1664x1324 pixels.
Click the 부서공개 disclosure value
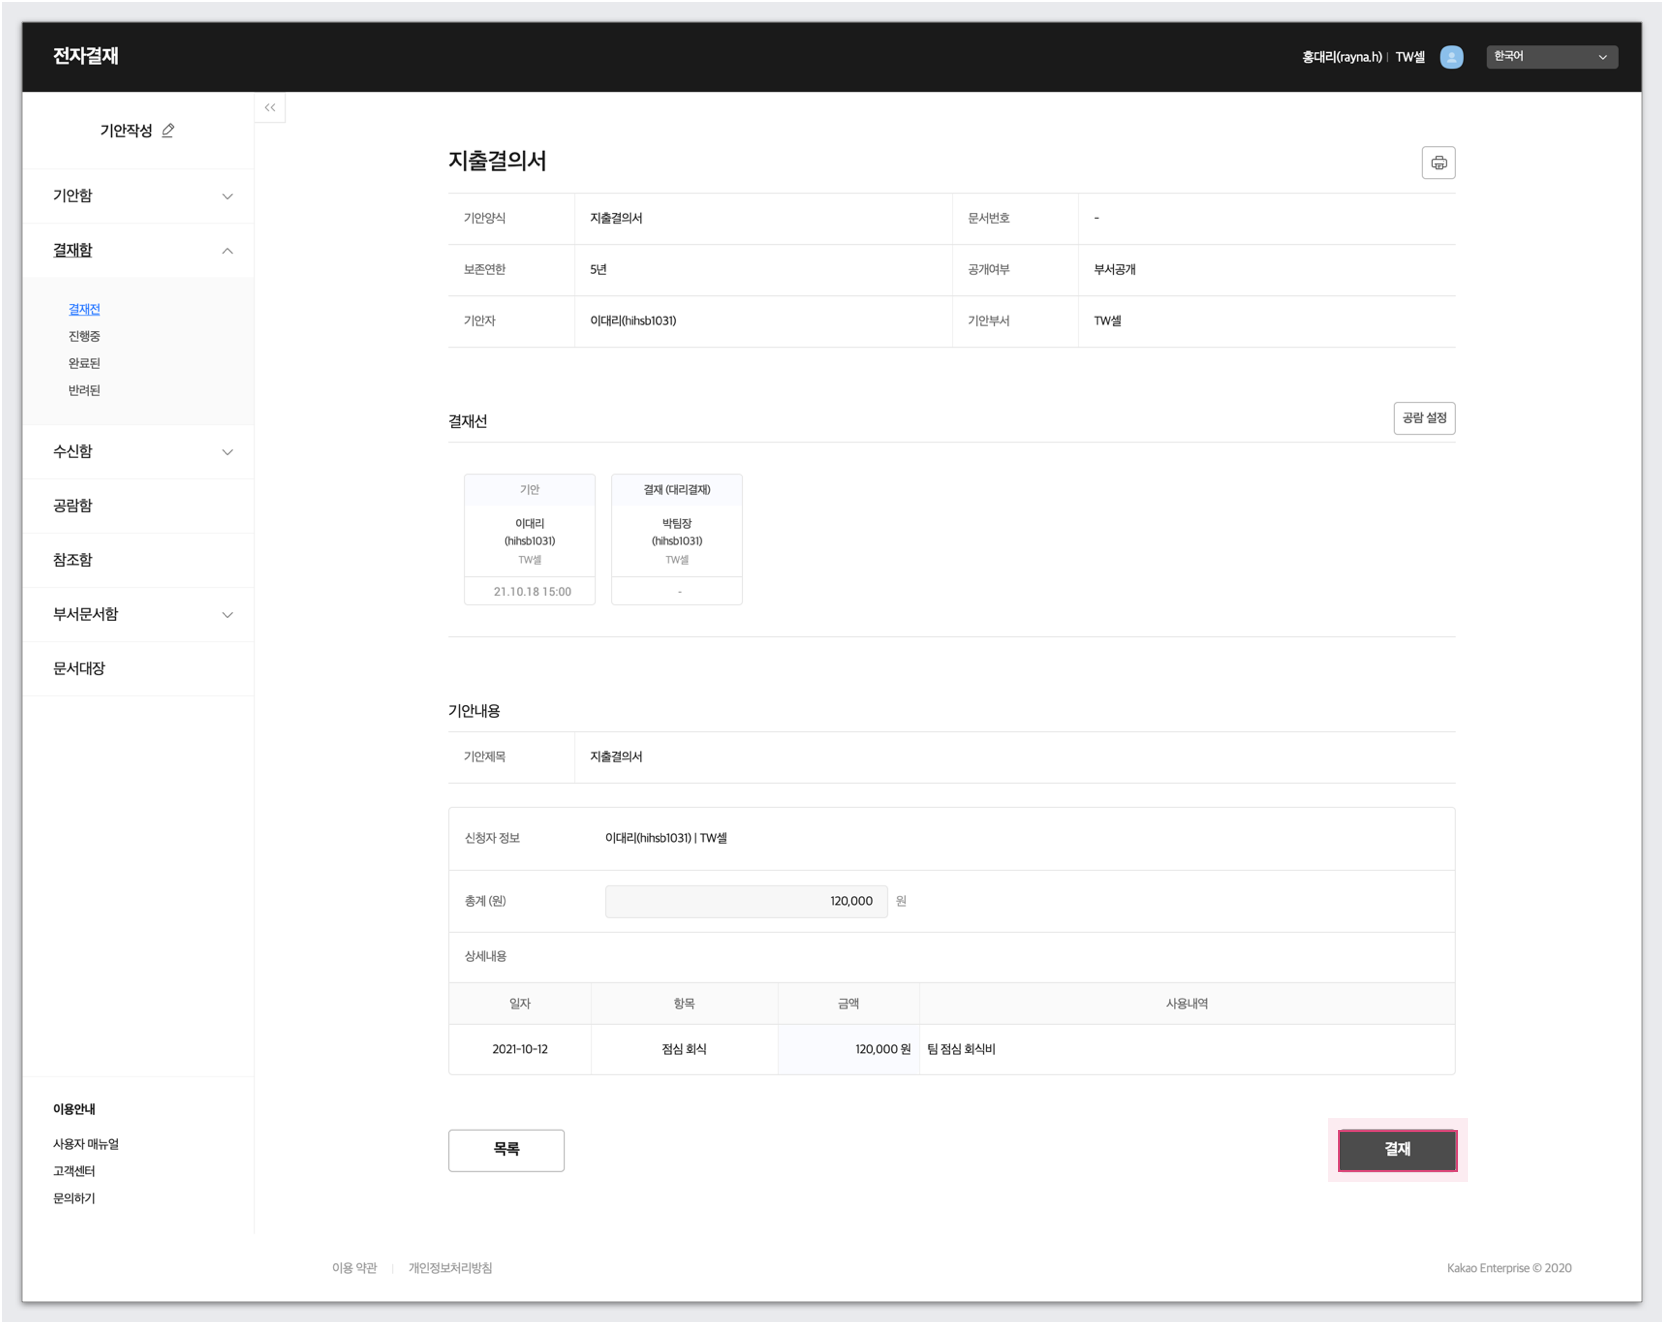click(x=1114, y=270)
